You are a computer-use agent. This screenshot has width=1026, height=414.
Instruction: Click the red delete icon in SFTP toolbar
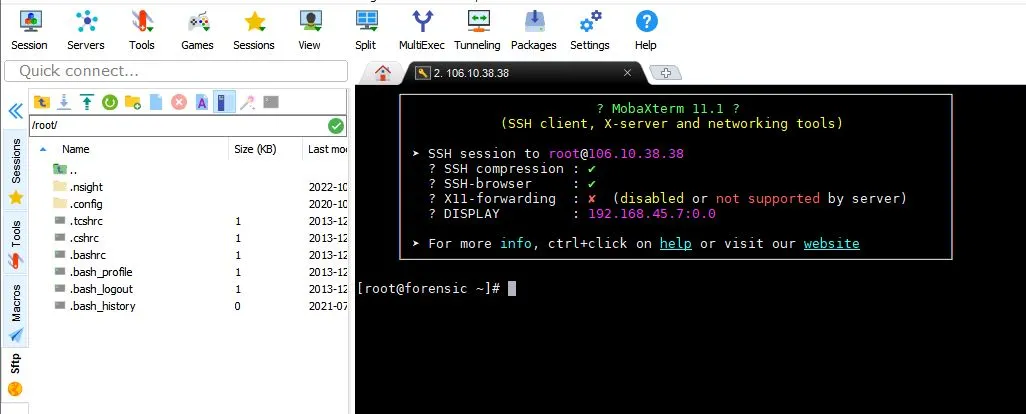coord(179,102)
